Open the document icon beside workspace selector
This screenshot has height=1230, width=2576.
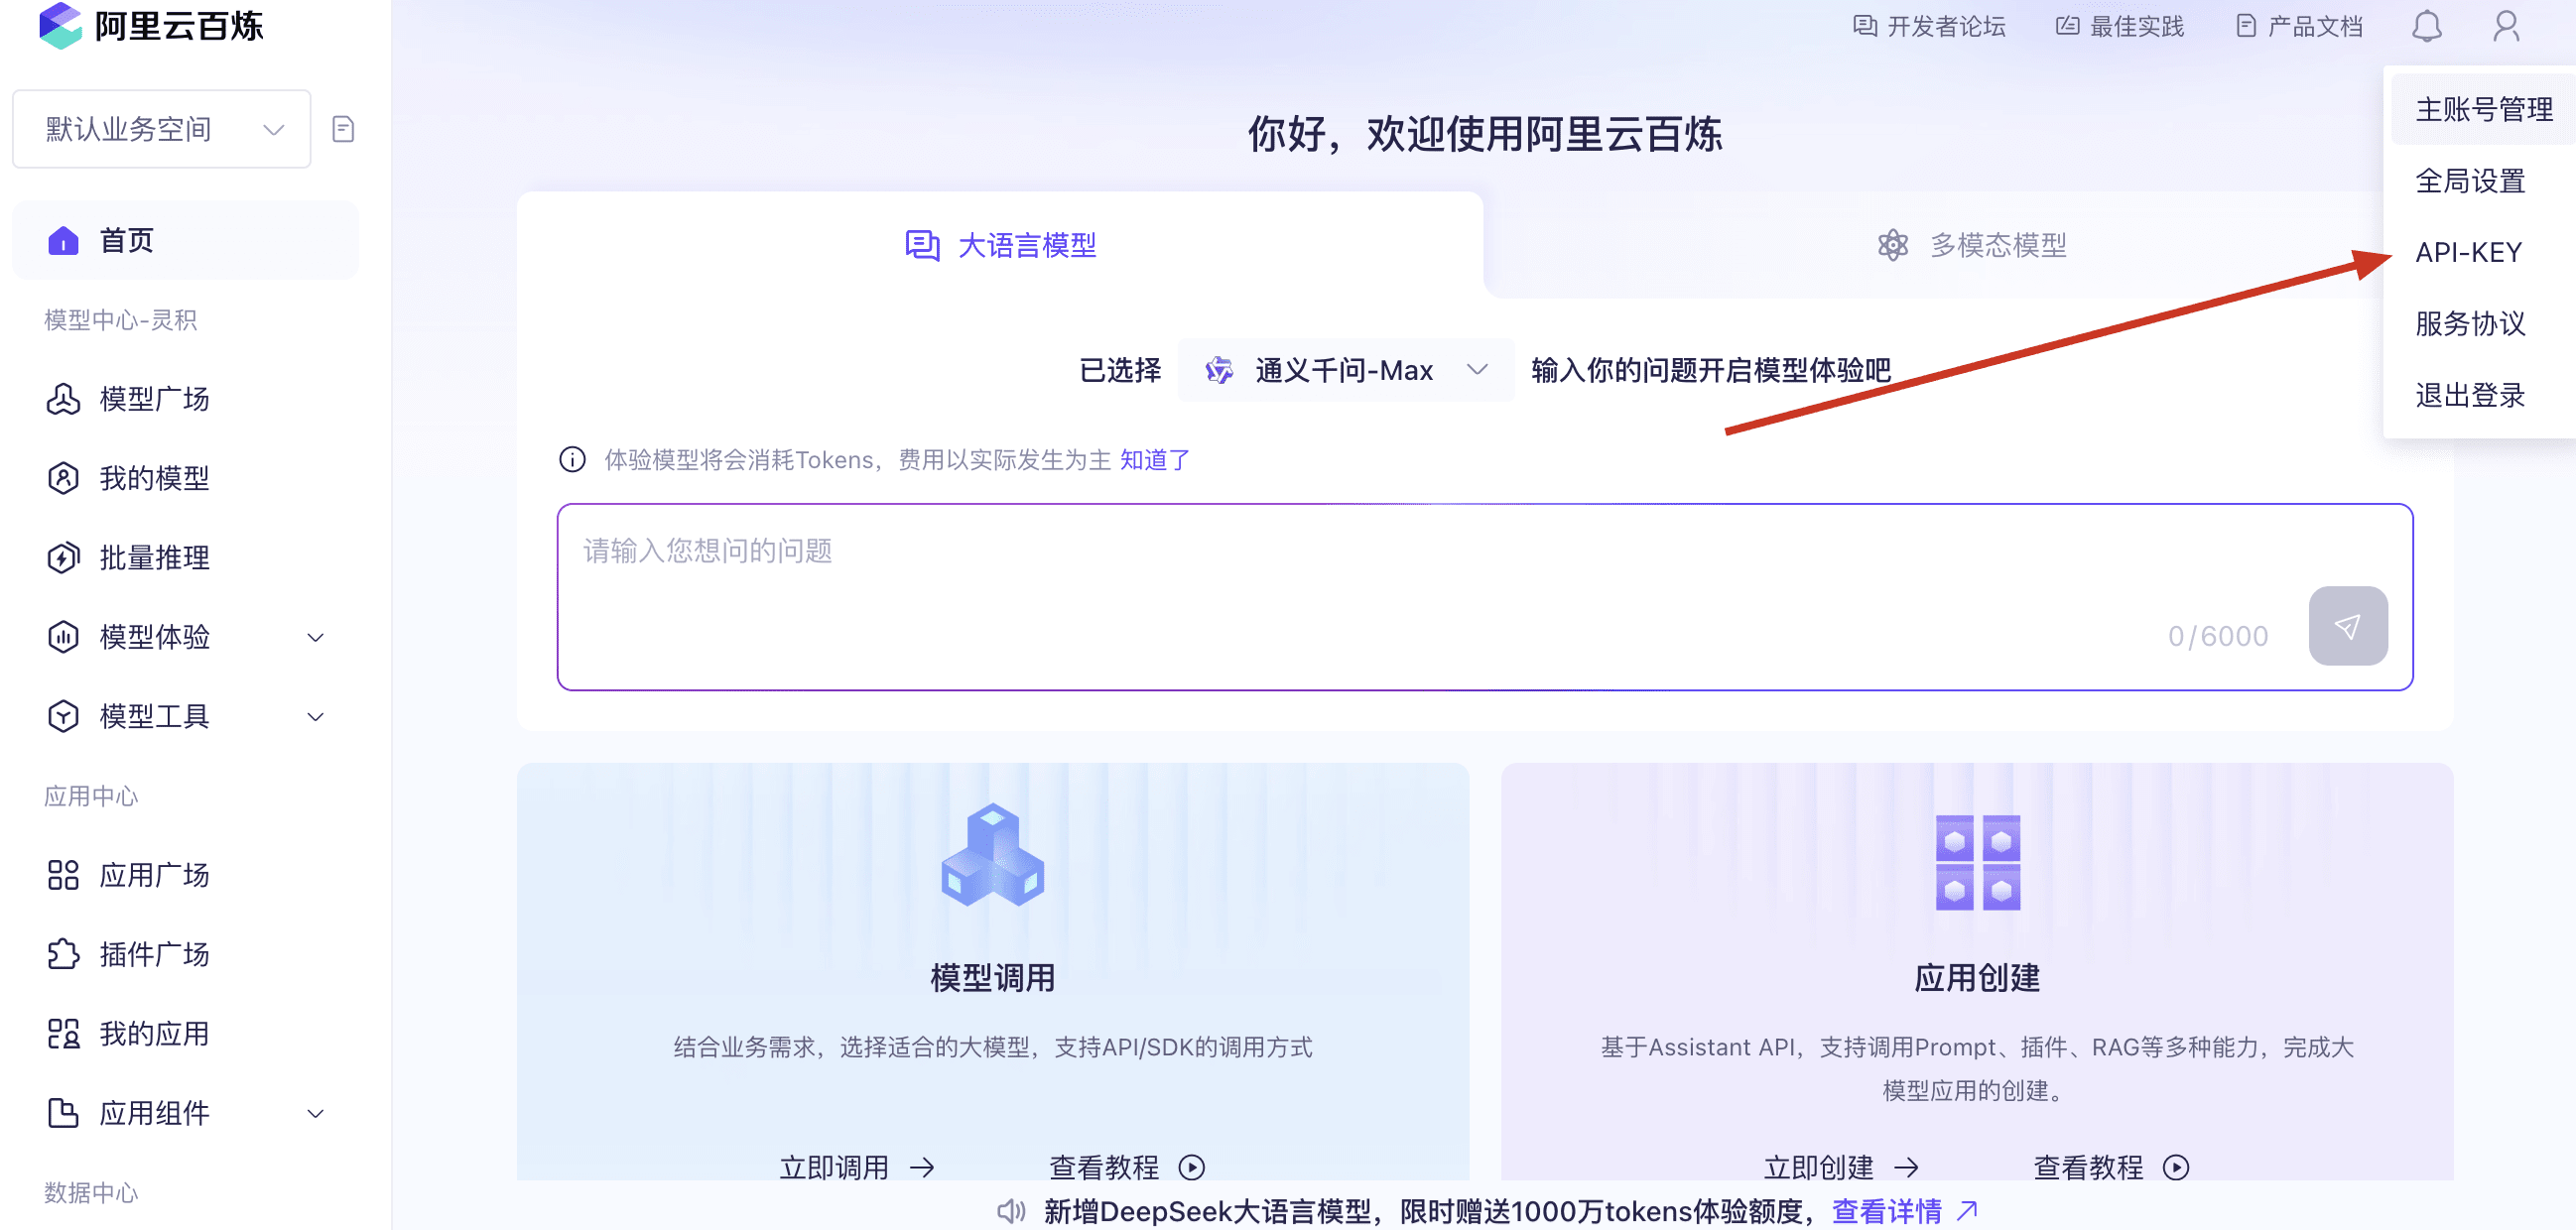click(x=343, y=129)
